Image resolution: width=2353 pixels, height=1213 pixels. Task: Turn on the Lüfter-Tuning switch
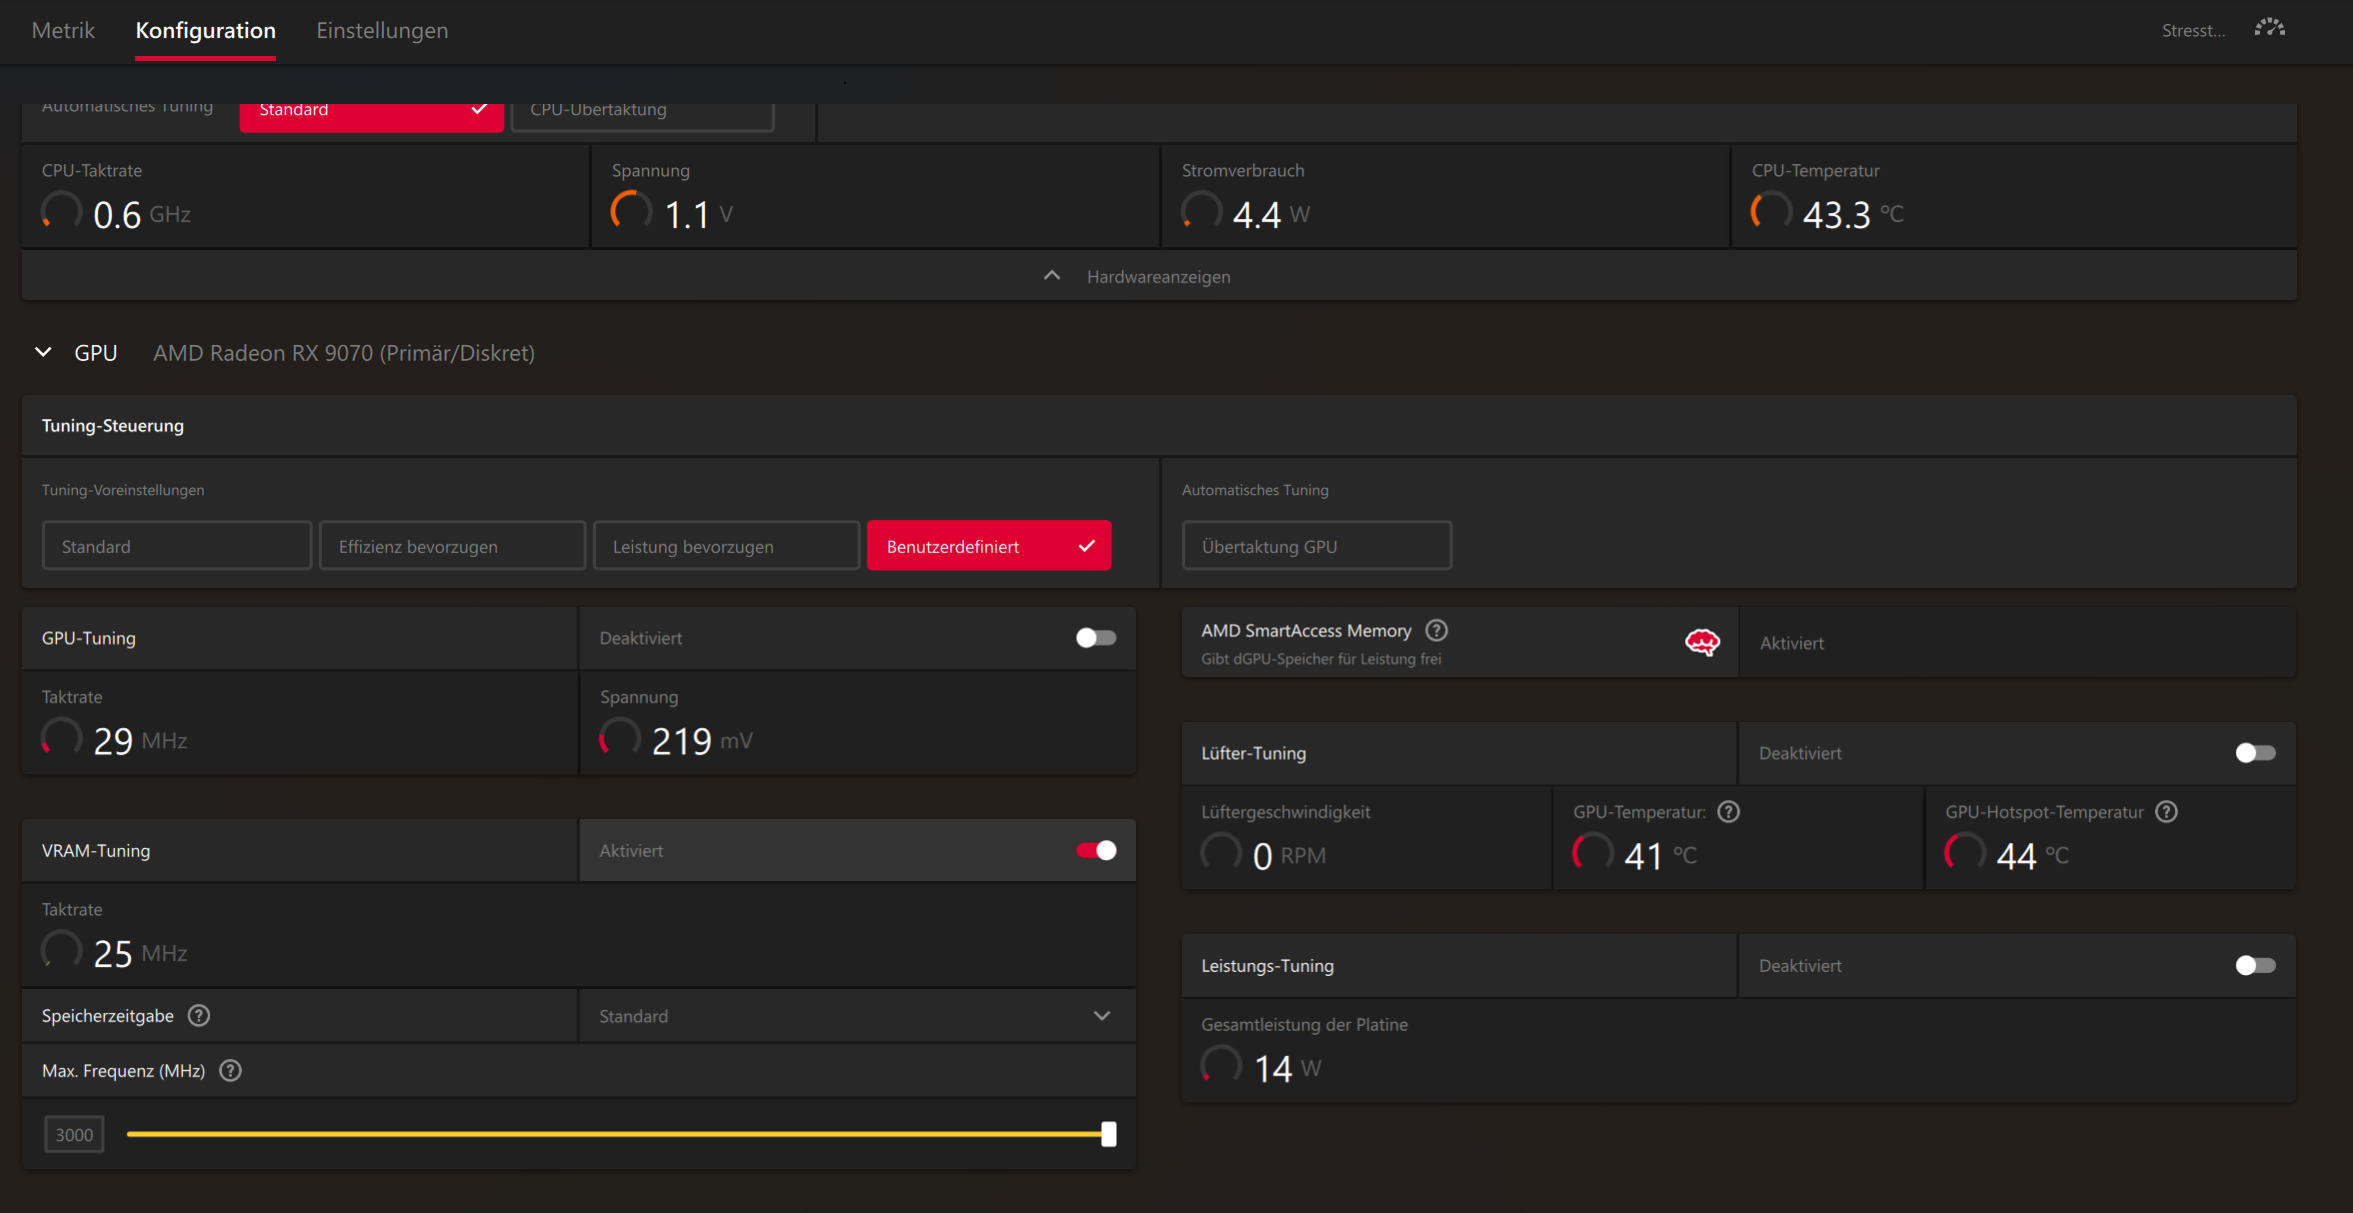(x=2255, y=753)
